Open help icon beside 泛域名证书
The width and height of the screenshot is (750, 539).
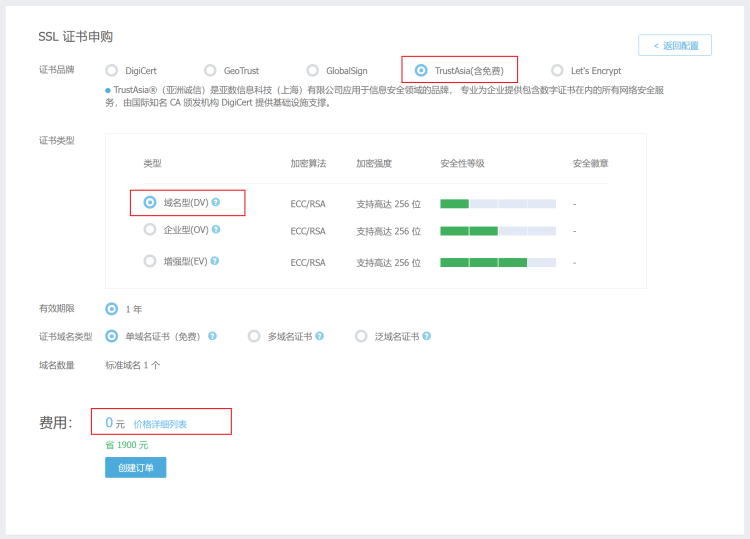(x=427, y=336)
